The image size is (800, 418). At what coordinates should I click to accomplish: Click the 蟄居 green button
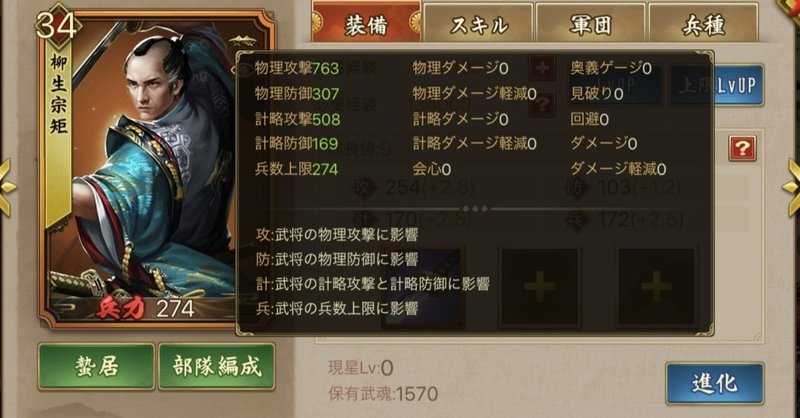96,366
